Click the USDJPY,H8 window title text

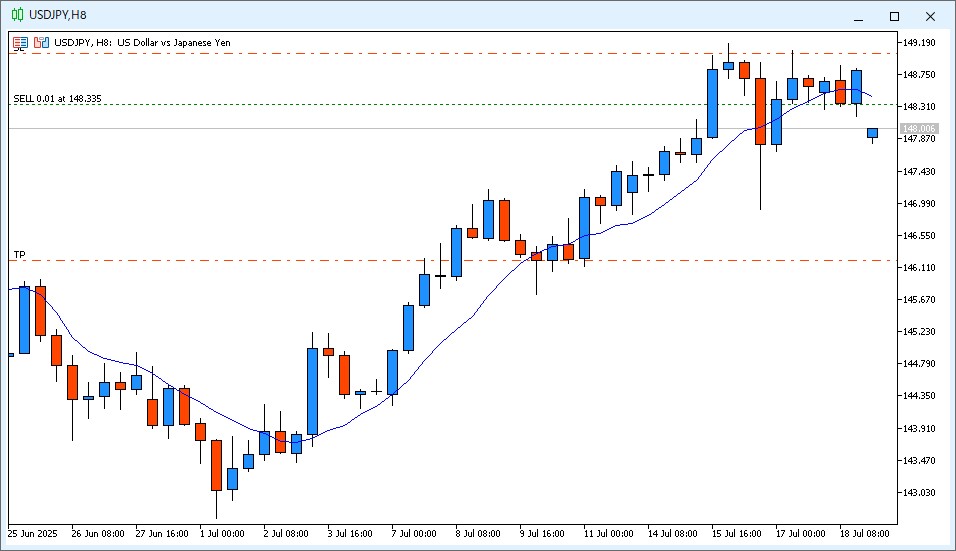58,15
